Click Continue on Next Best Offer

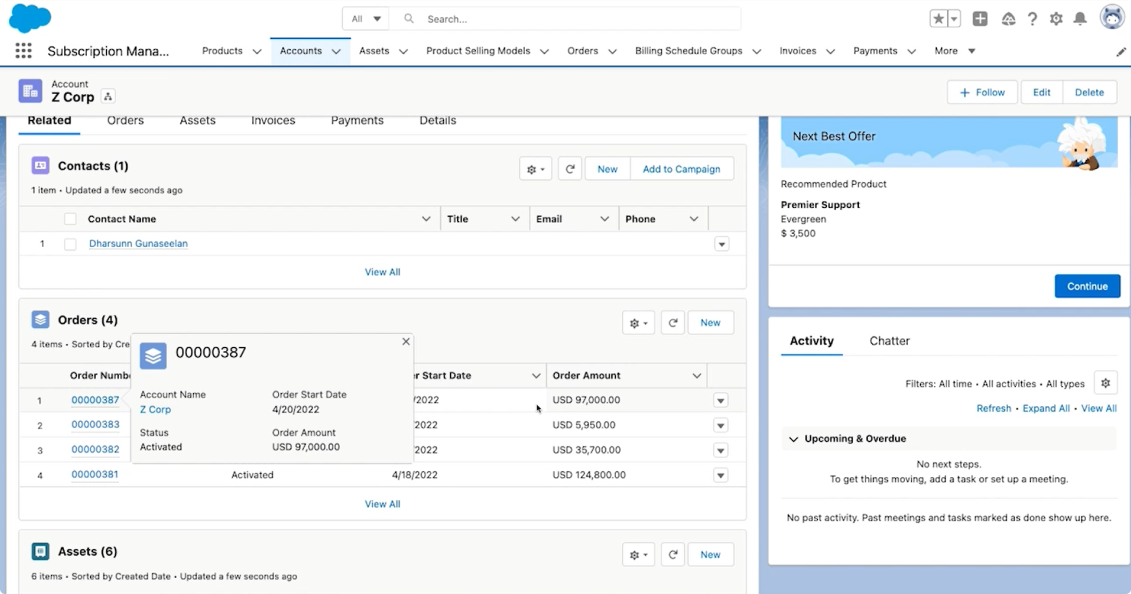point(1087,286)
